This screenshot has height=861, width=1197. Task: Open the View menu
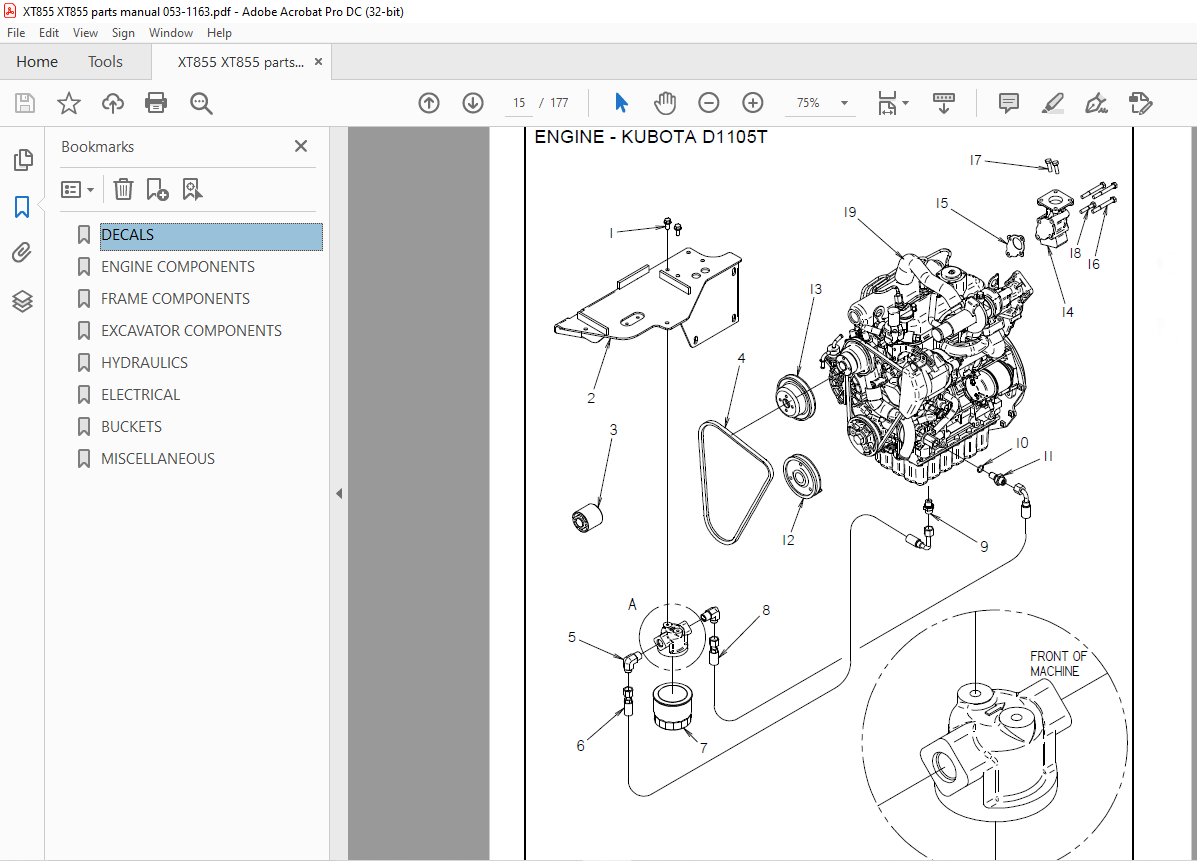tap(85, 33)
